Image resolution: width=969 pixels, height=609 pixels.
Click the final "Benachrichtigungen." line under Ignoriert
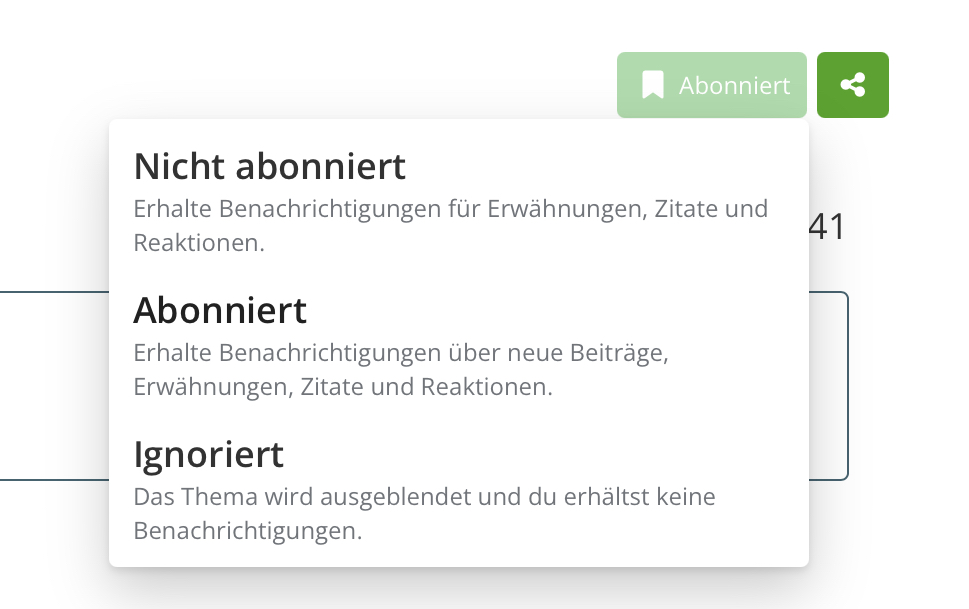point(247,530)
